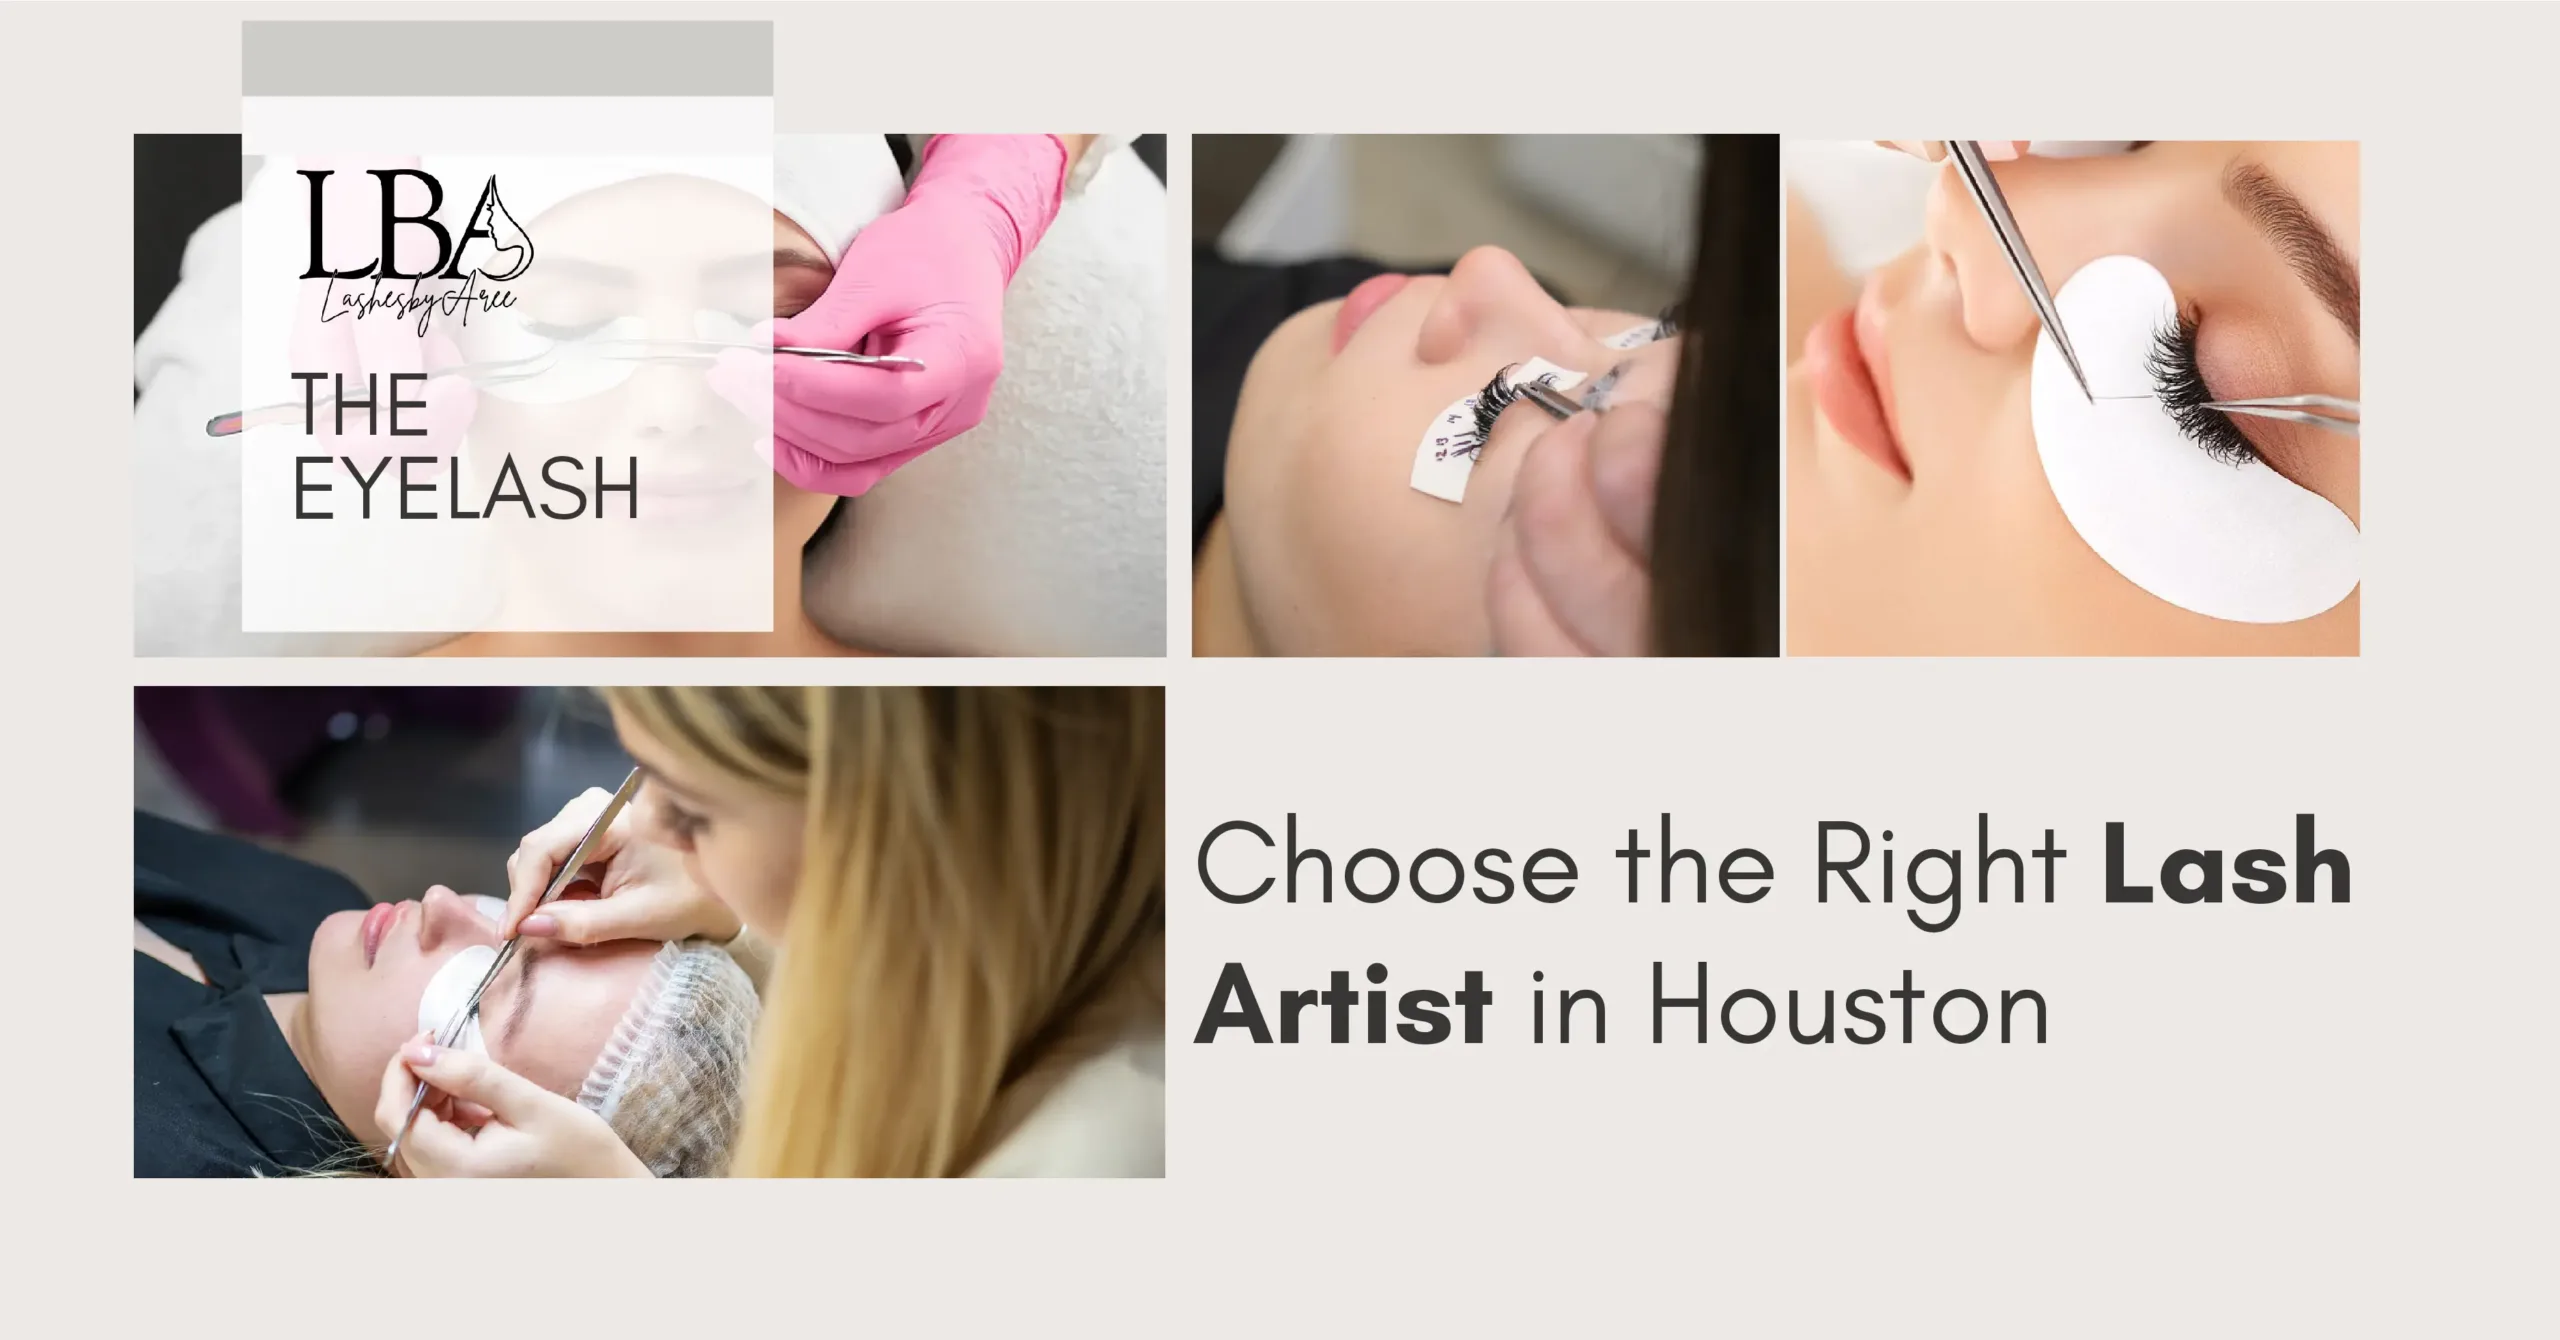Open the white under-eye pad closeup photo
This screenshot has height=1340, width=2560.
(2073, 398)
